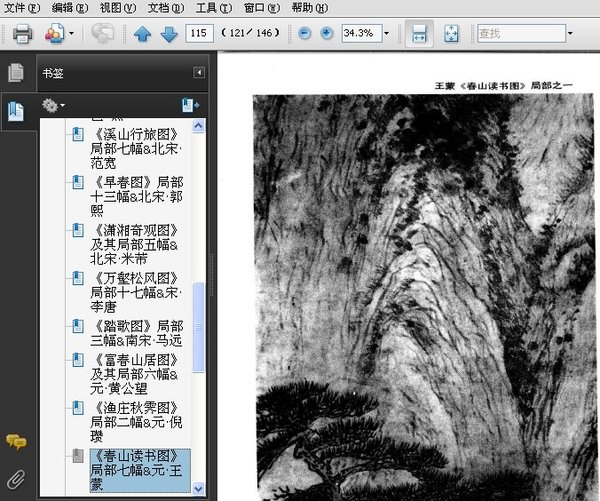
Task: Open the 视图 (View) menu
Action: [x=118, y=8]
